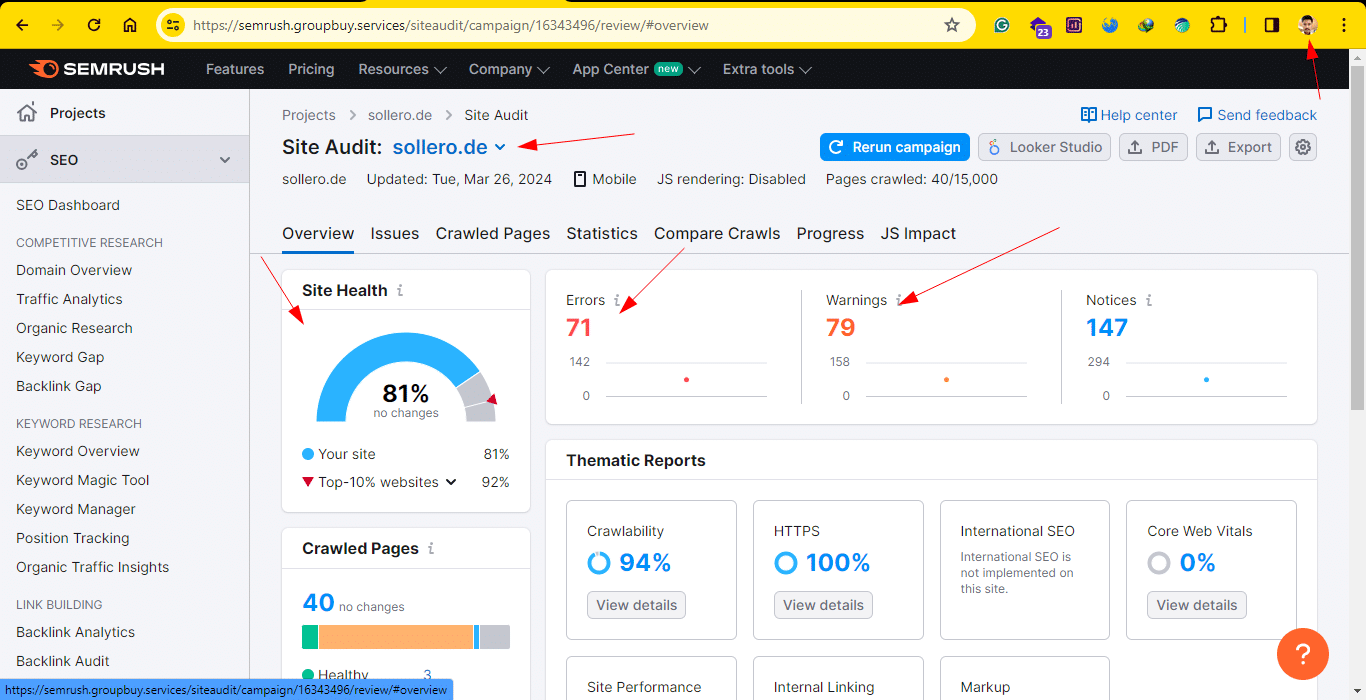The height and width of the screenshot is (700, 1366).
Task: Click the Projects home icon in sidebar
Action: [x=28, y=112]
